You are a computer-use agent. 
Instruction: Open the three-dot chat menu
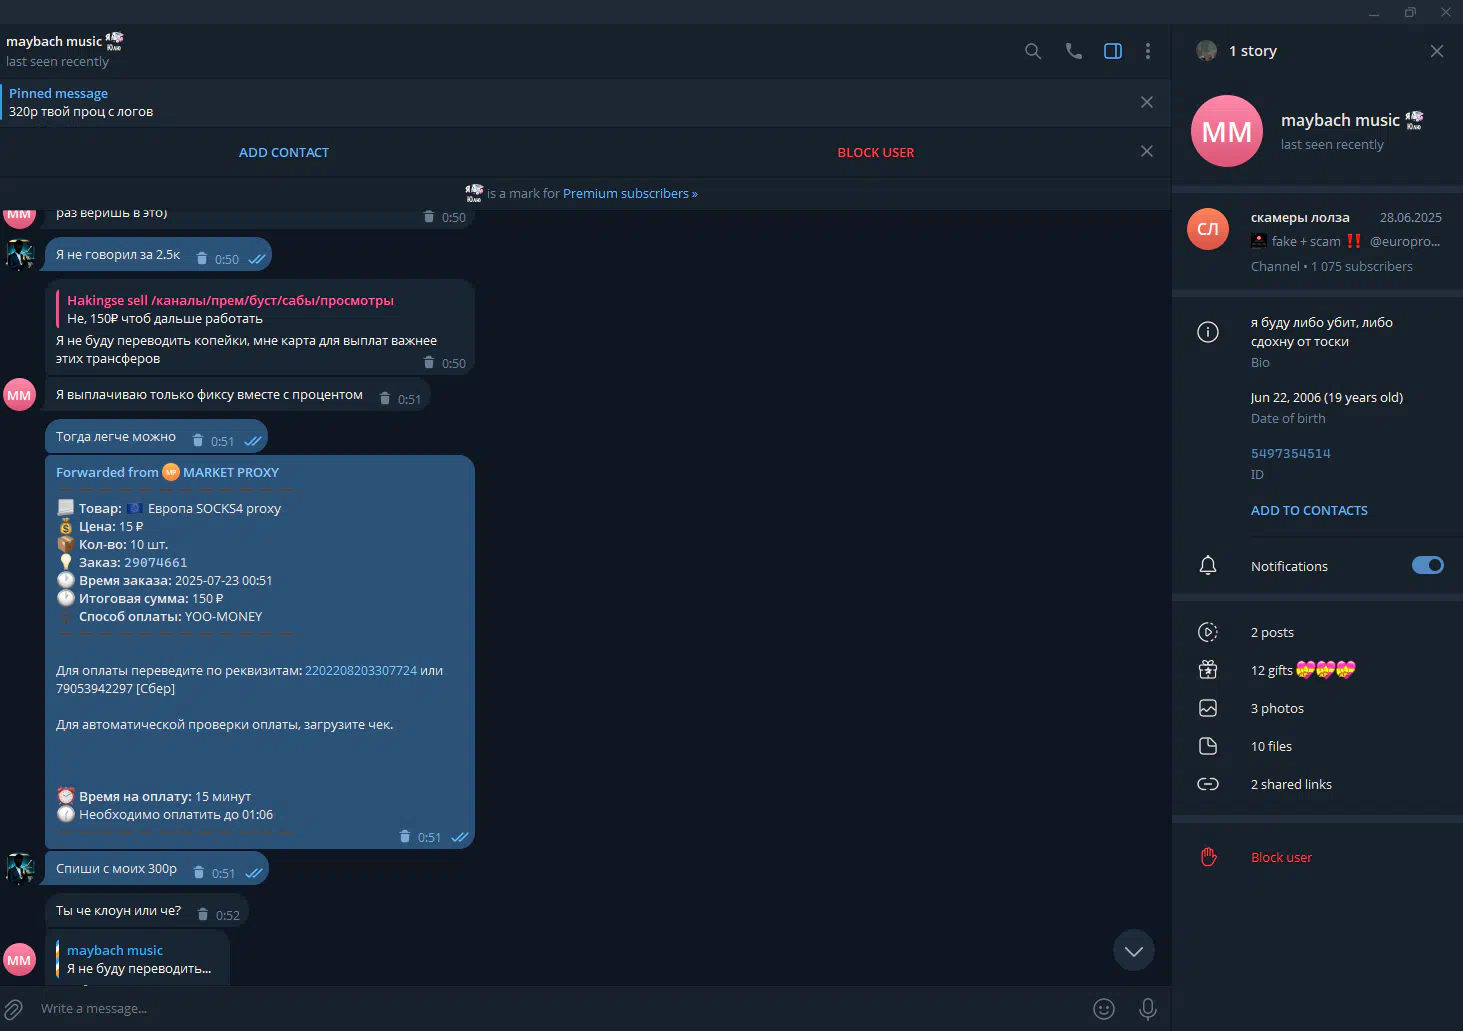(1148, 51)
